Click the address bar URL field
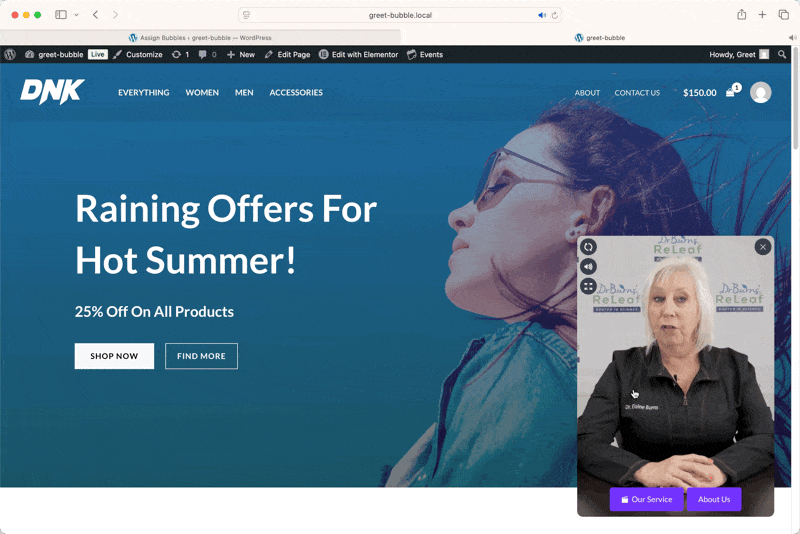Image resolution: width=800 pixels, height=534 pixels. click(x=400, y=15)
